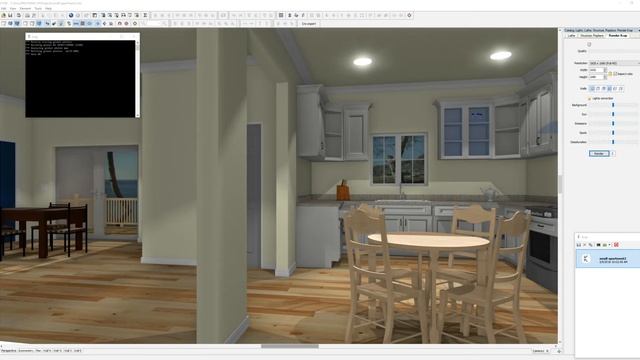
Task: Select the last Mode icon in render panel
Action: pos(621,89)
